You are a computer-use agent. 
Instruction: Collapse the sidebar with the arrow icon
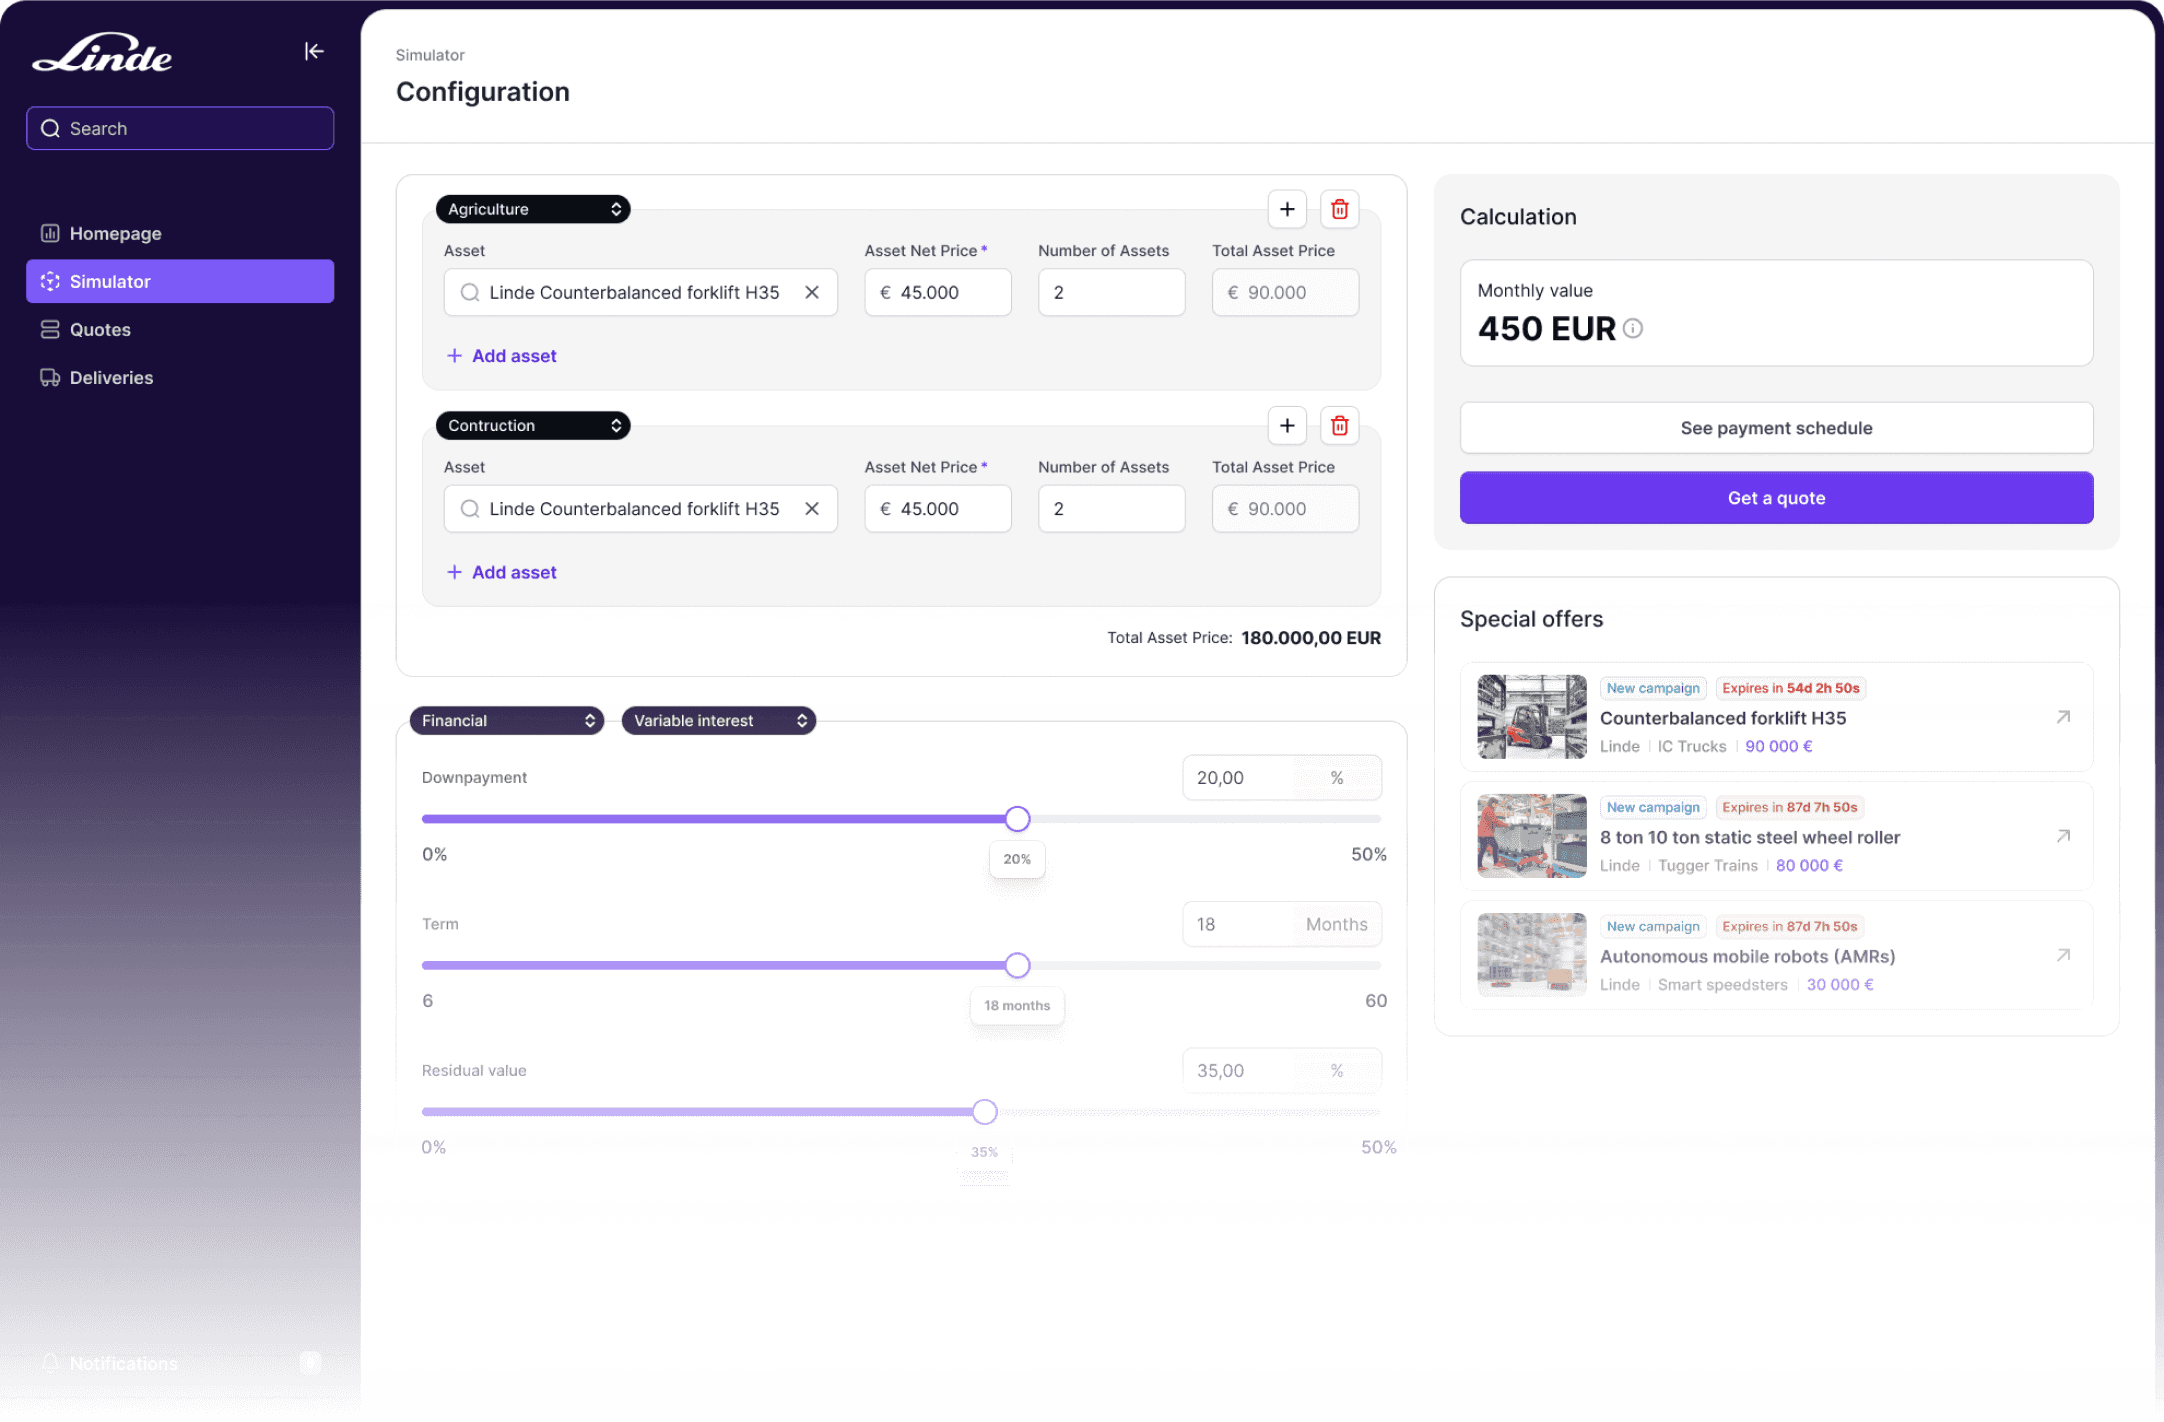click(x=314, y=51)
